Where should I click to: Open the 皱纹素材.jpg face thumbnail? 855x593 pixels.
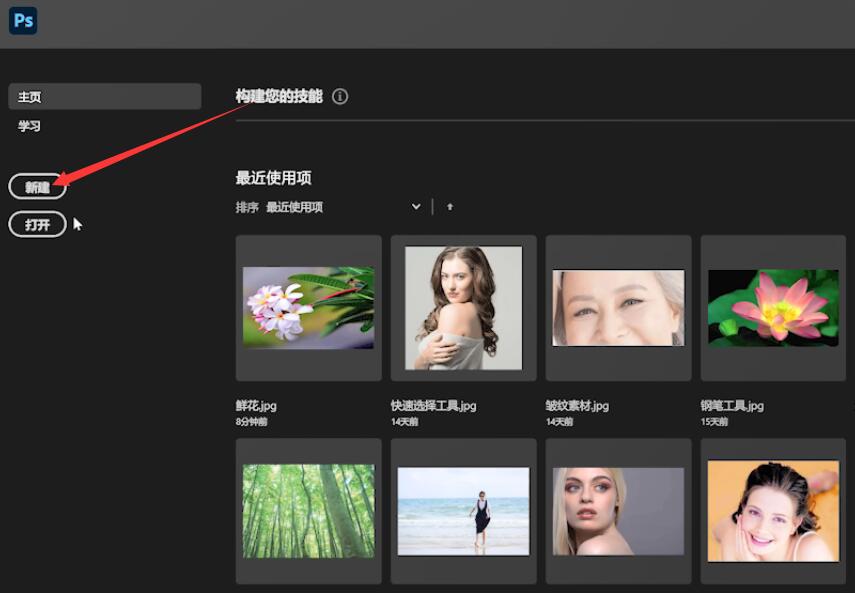pos(618,308)
